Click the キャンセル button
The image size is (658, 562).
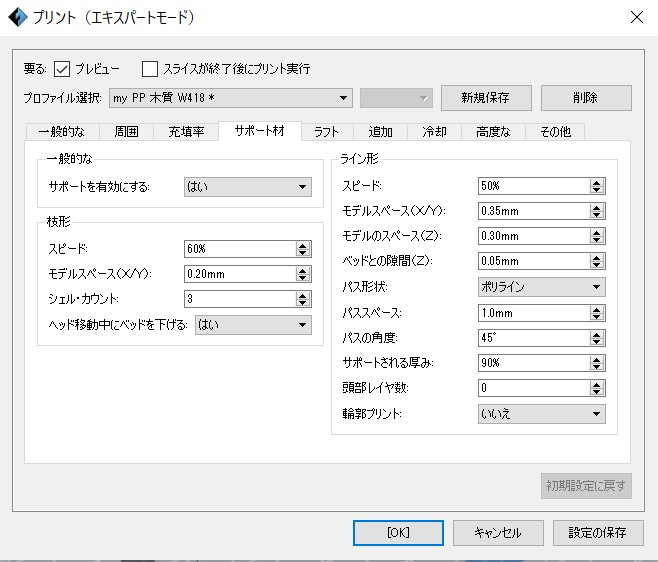click(x=498, y=533)
